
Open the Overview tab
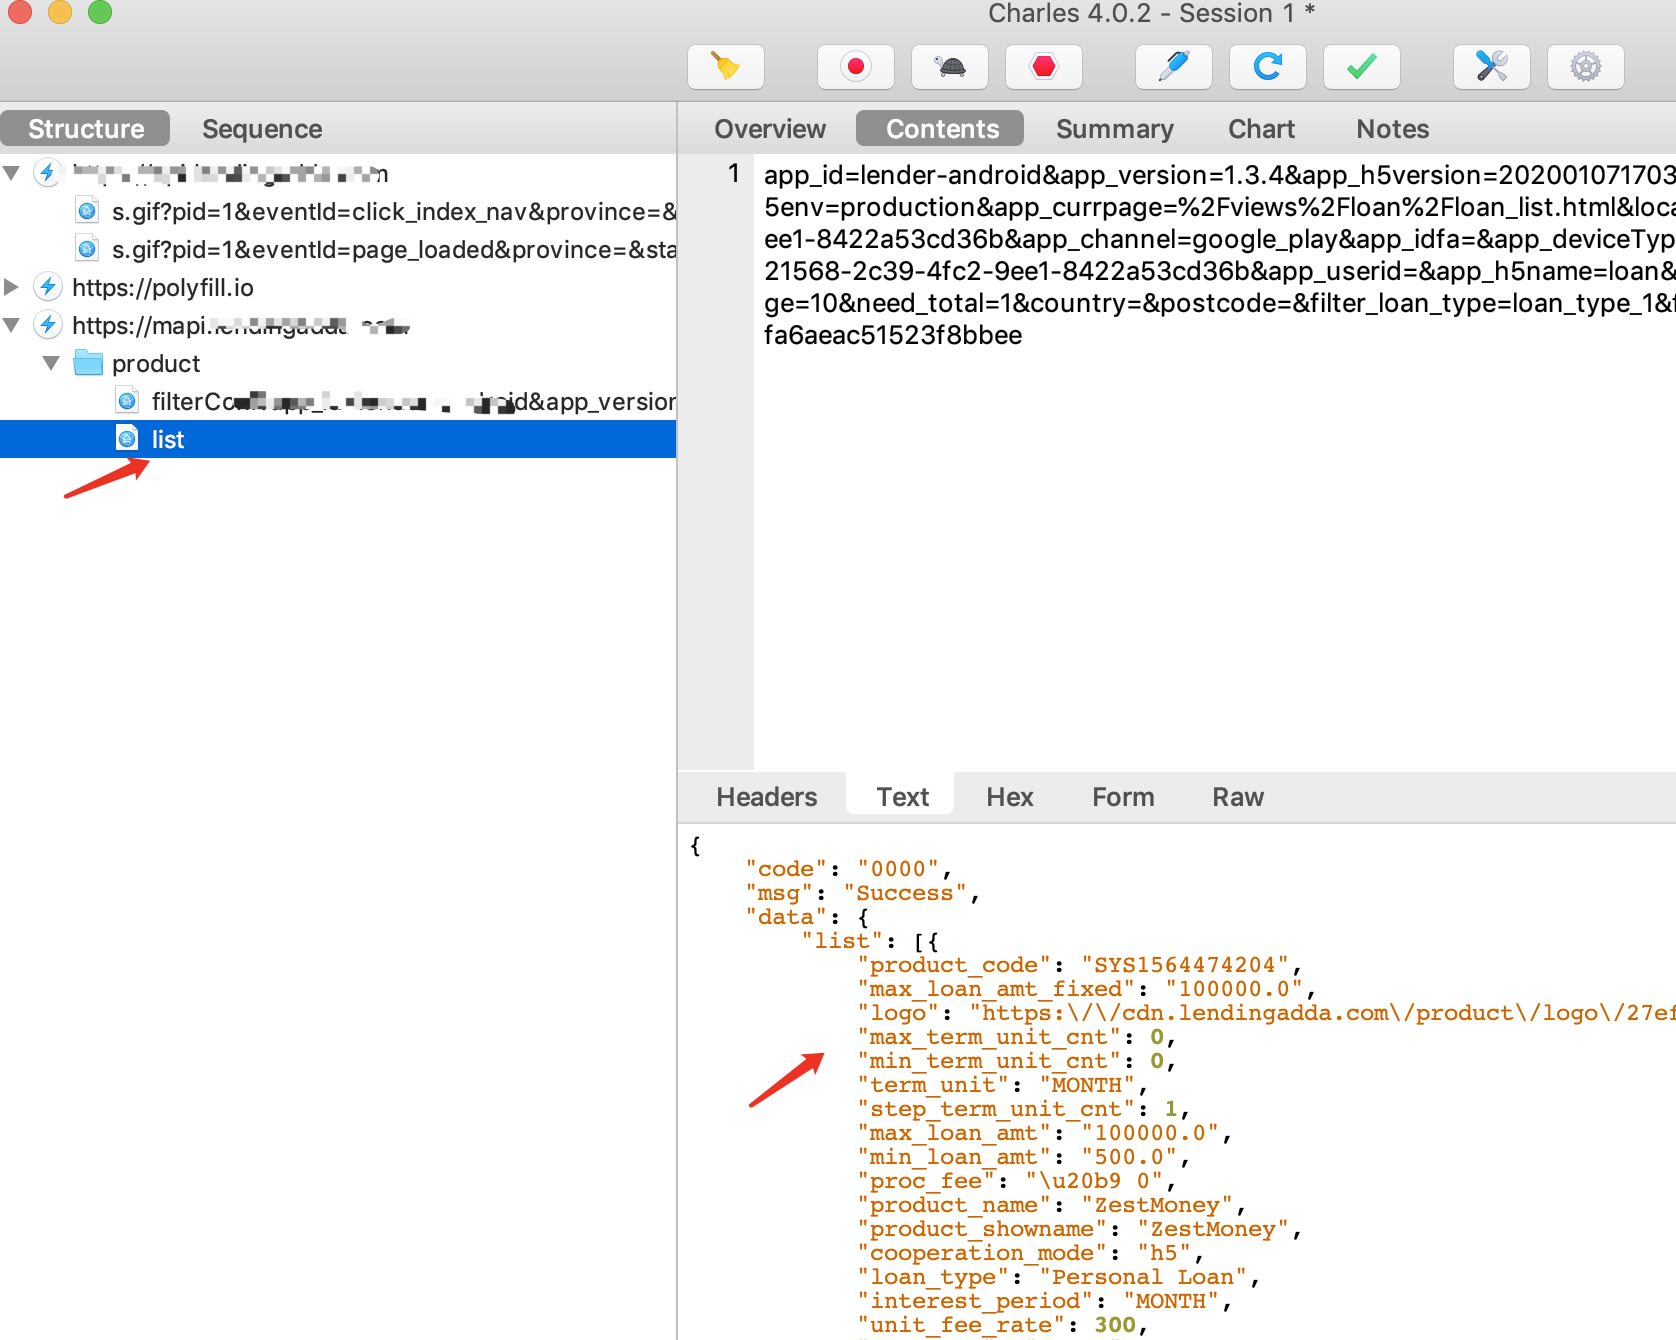(x=770, y=129)
